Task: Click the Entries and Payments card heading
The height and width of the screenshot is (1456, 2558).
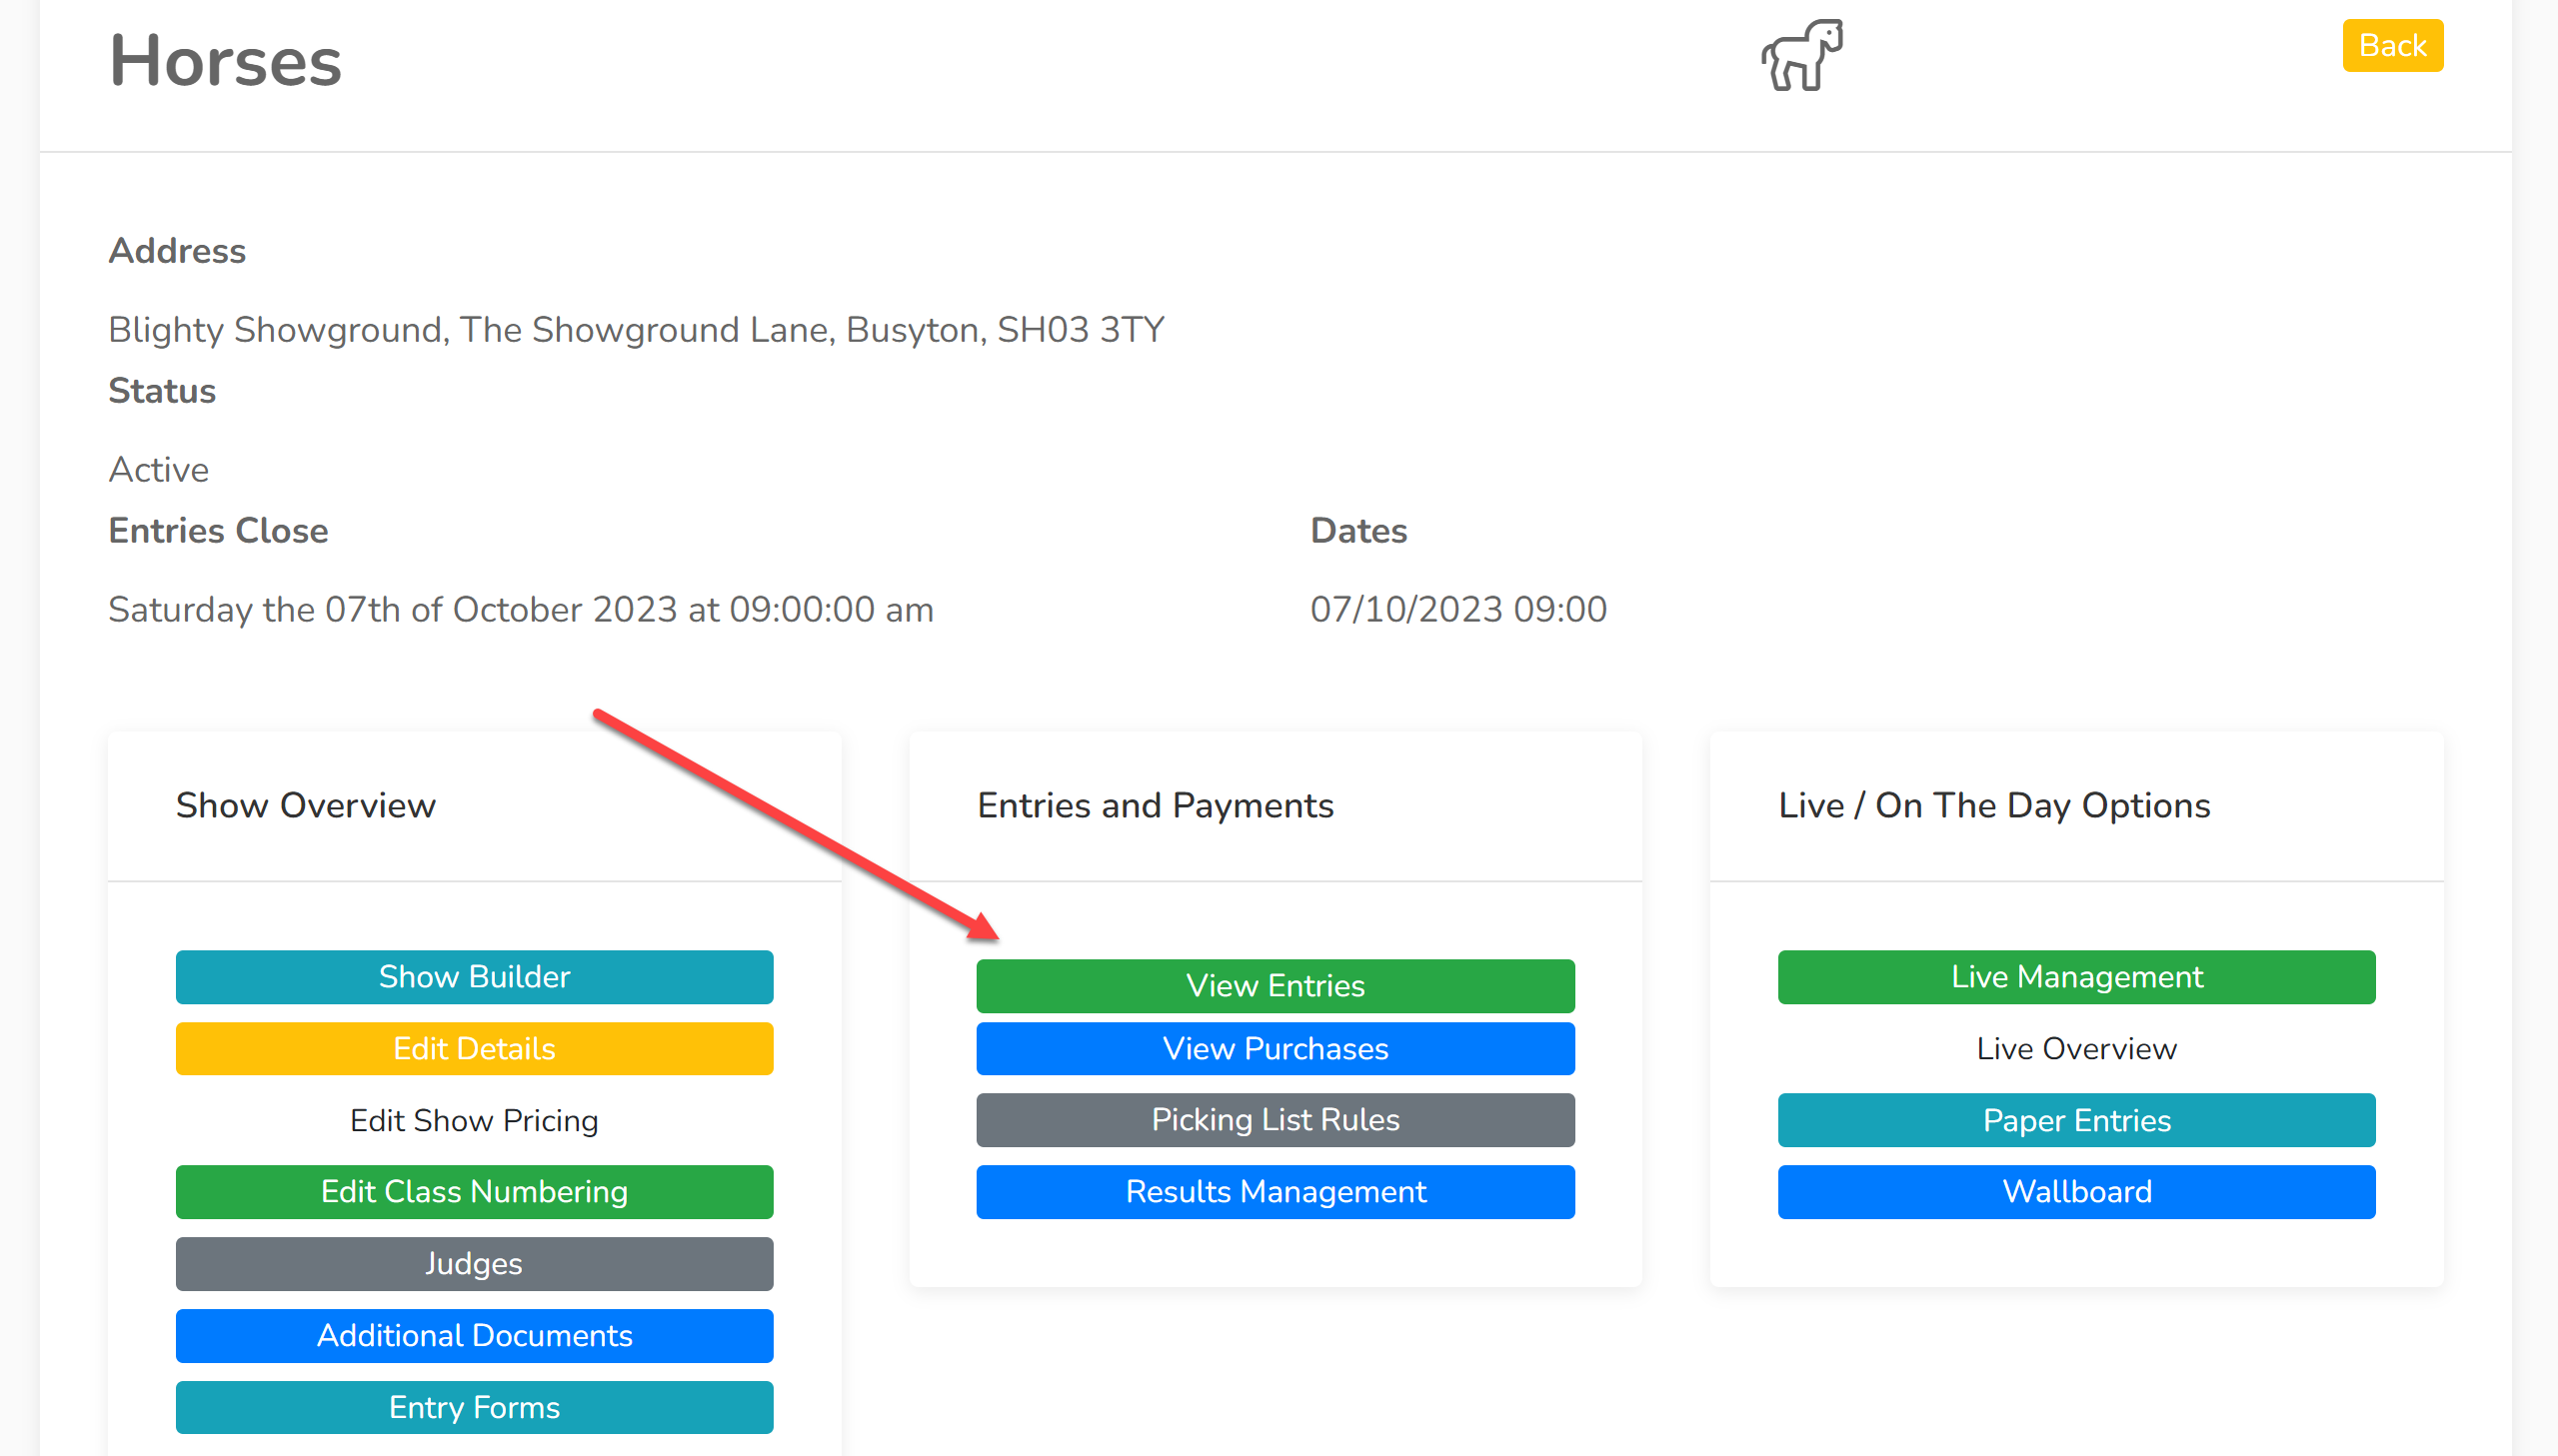Action: tap(1155, 806)
